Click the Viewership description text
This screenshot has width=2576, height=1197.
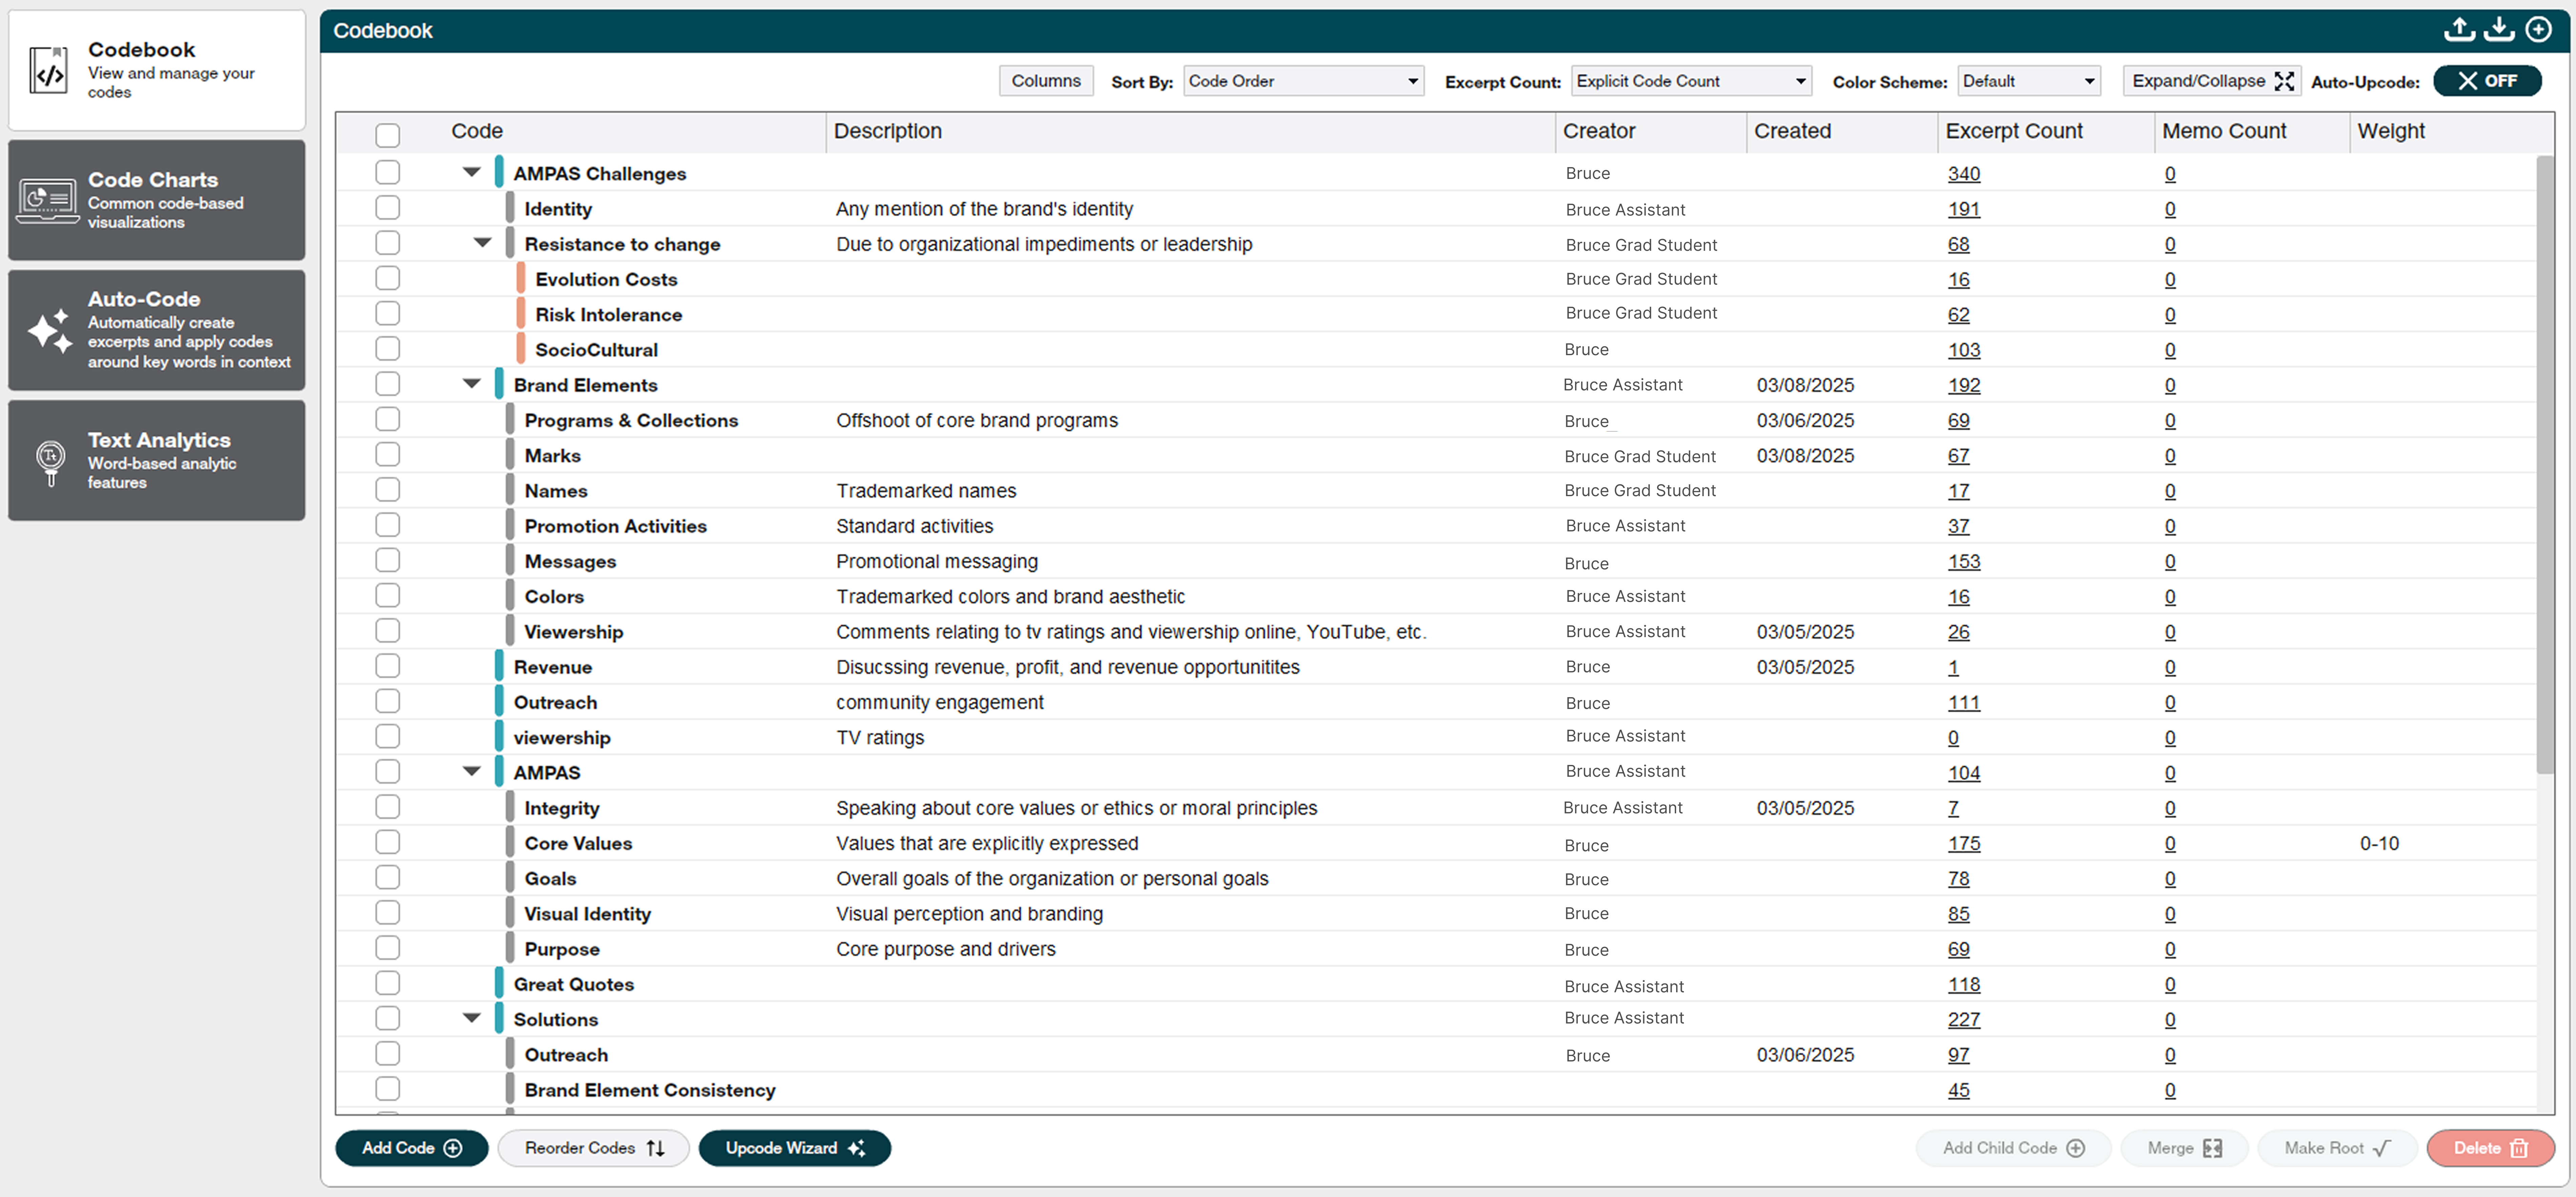[x=1131, y=632]
